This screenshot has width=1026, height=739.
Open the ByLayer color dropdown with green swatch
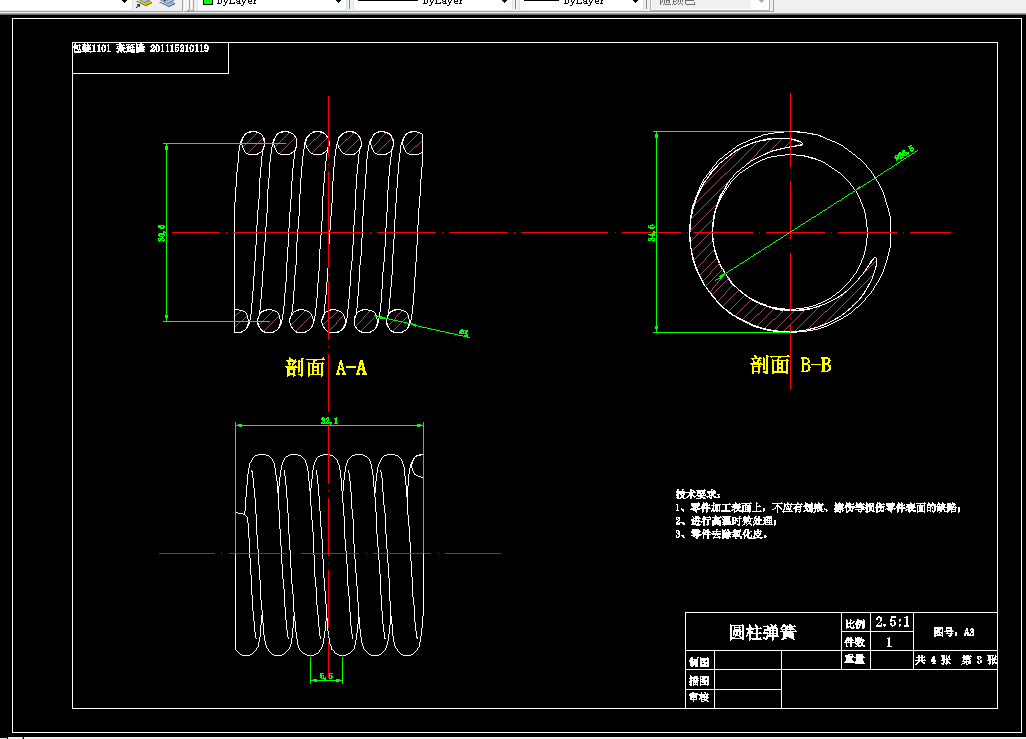point(272,3)
